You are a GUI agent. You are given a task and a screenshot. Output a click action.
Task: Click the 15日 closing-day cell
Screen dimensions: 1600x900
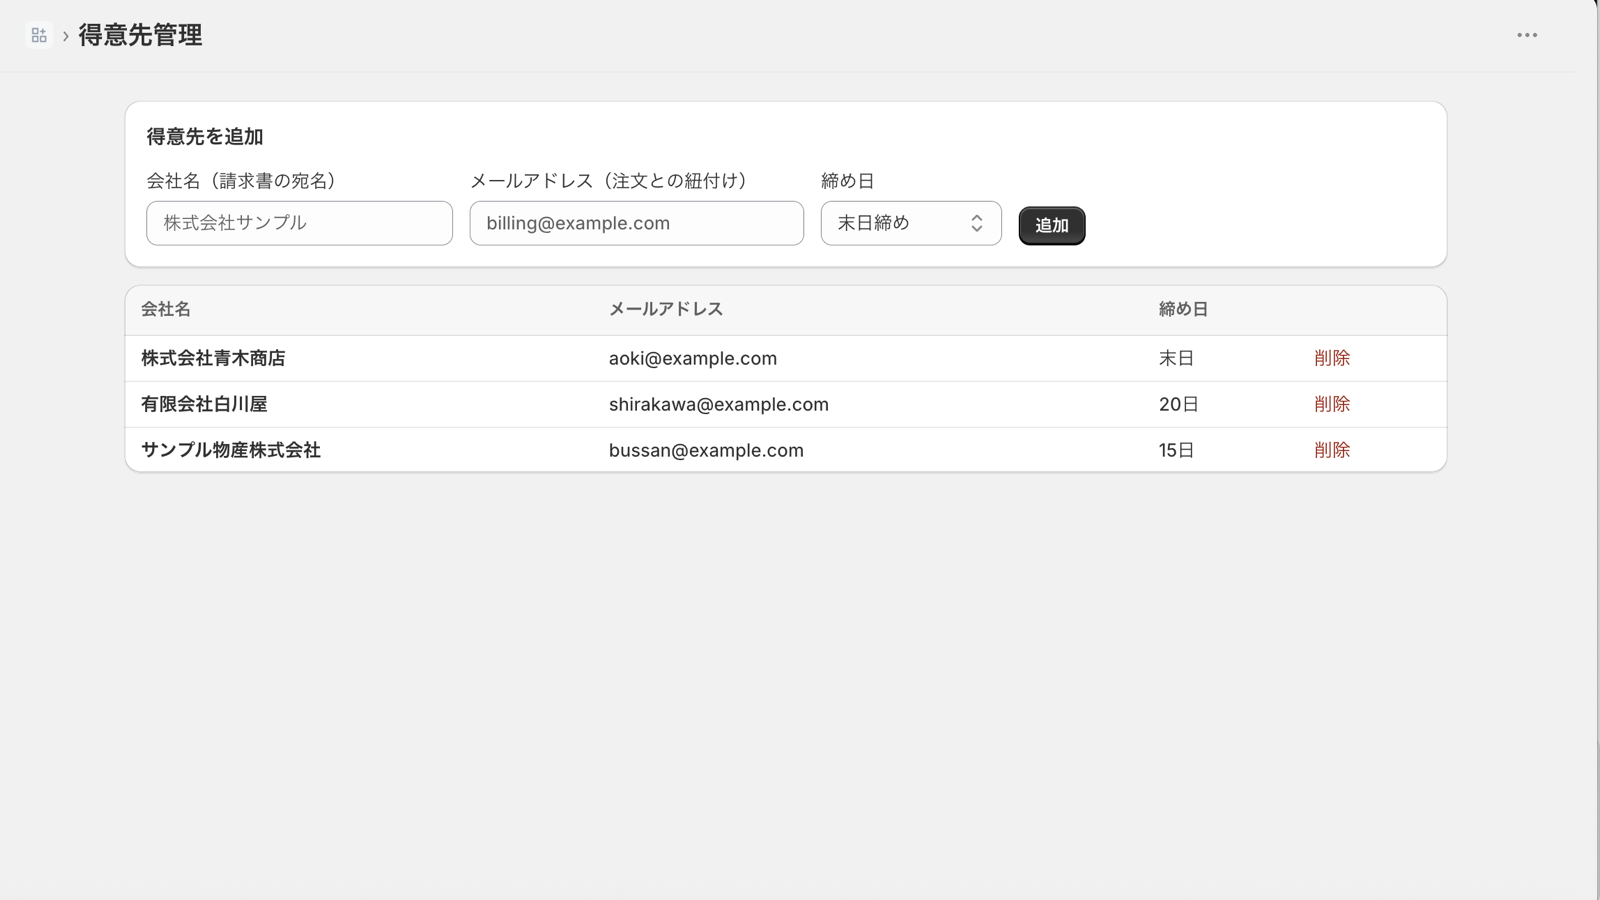[x=1177, y=450]
